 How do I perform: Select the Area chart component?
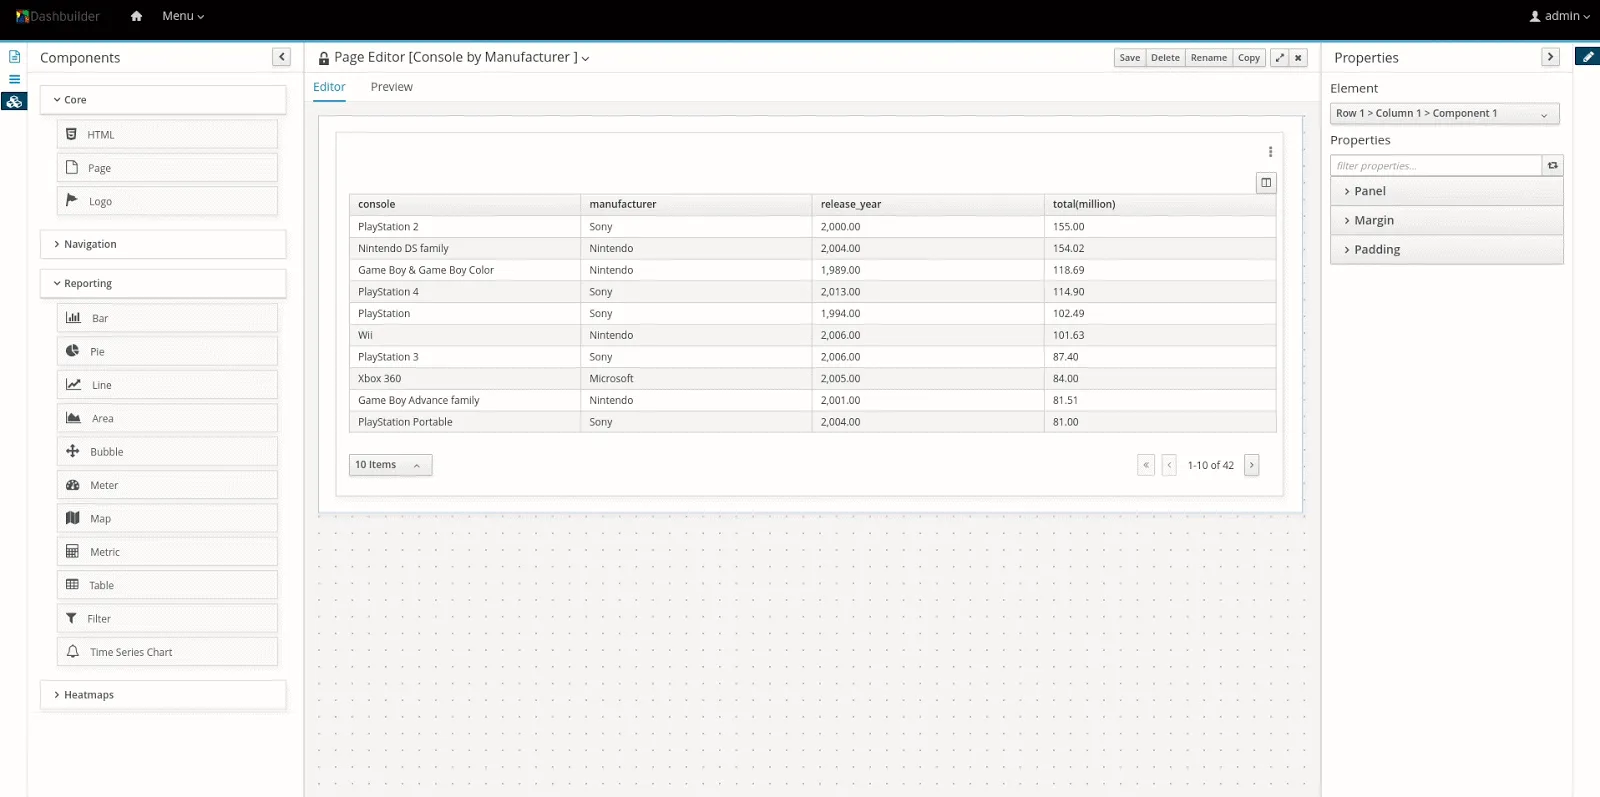click(167, 418)
